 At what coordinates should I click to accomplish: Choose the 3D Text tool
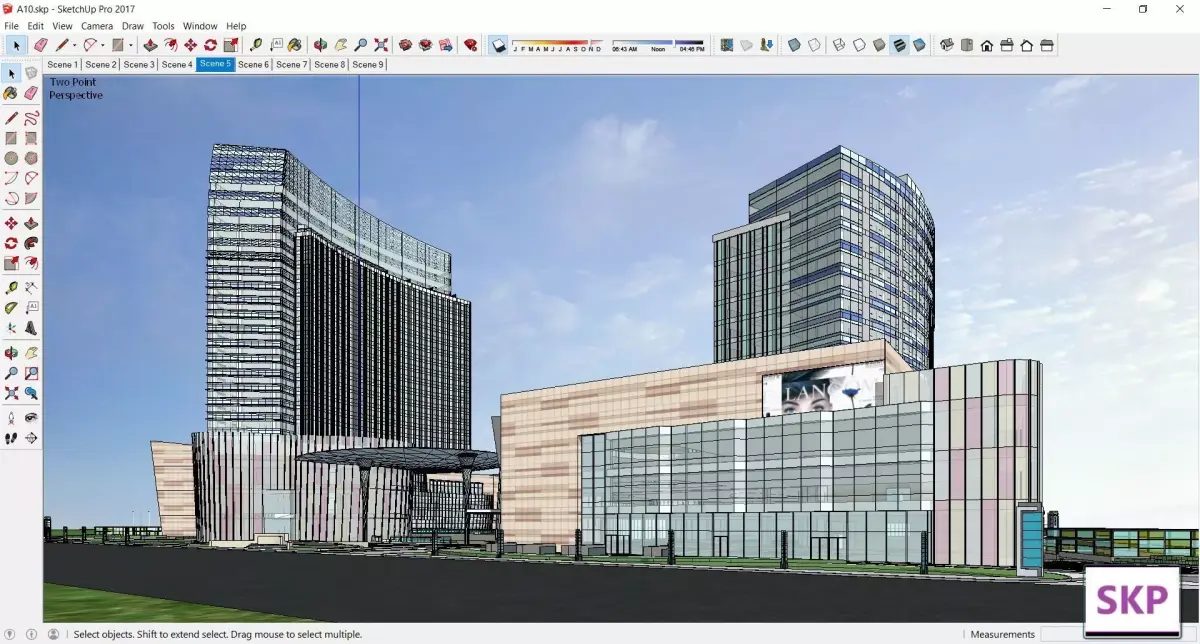point(31,328)
